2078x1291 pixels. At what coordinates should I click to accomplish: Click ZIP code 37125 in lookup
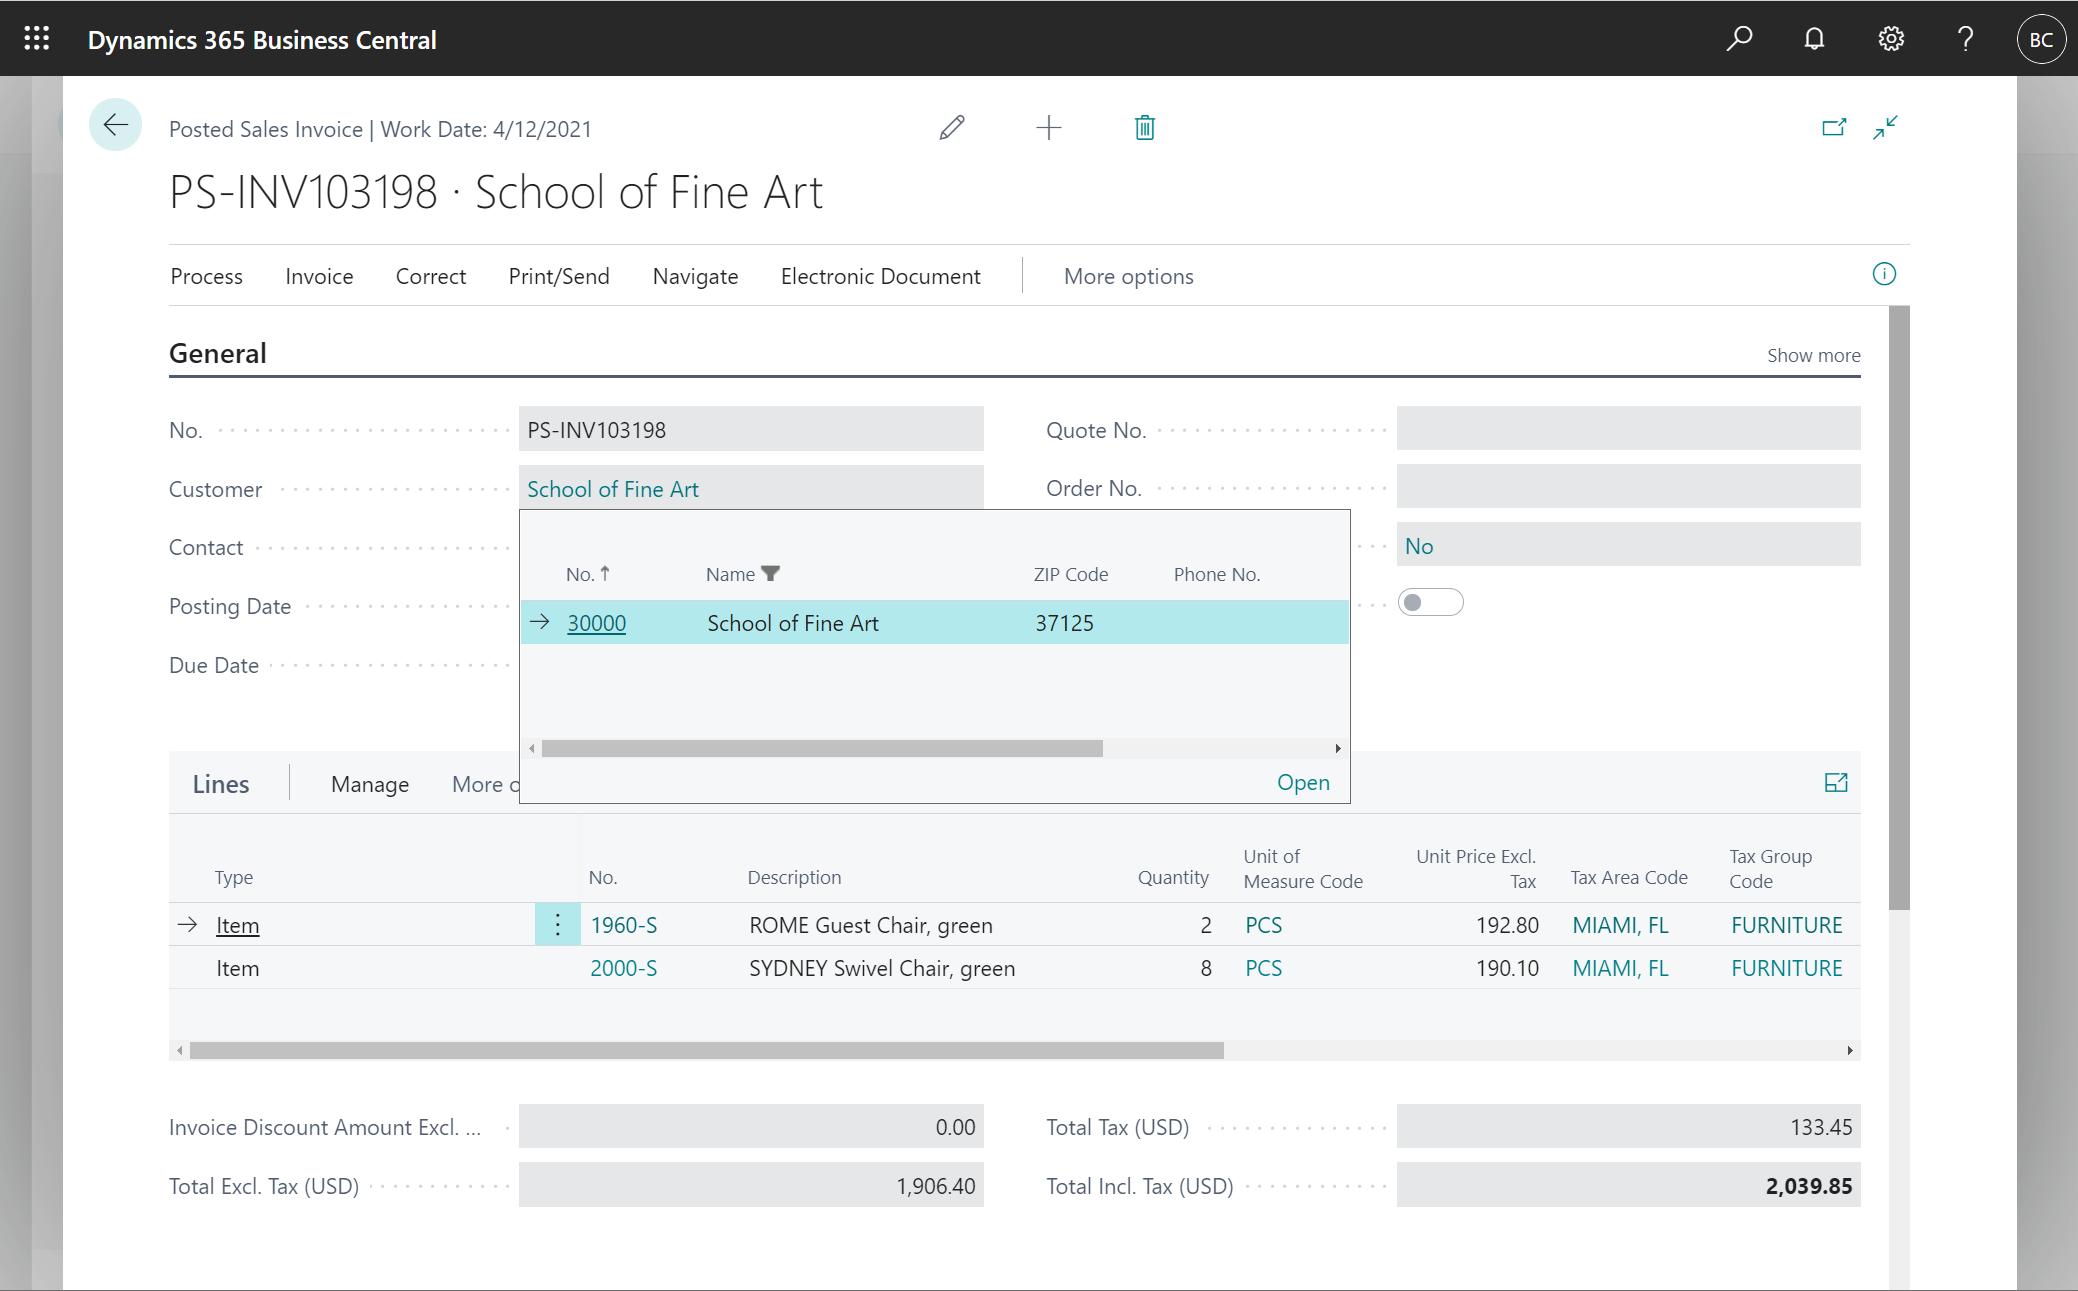[x=1064, y=623]
